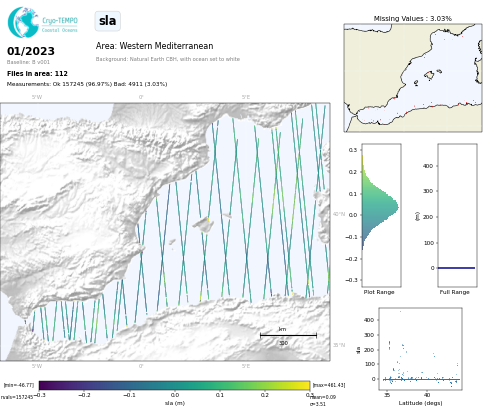Click the blue bar in Full Range plot
This screenshot has width=492, height=410.
click(456, 268)
